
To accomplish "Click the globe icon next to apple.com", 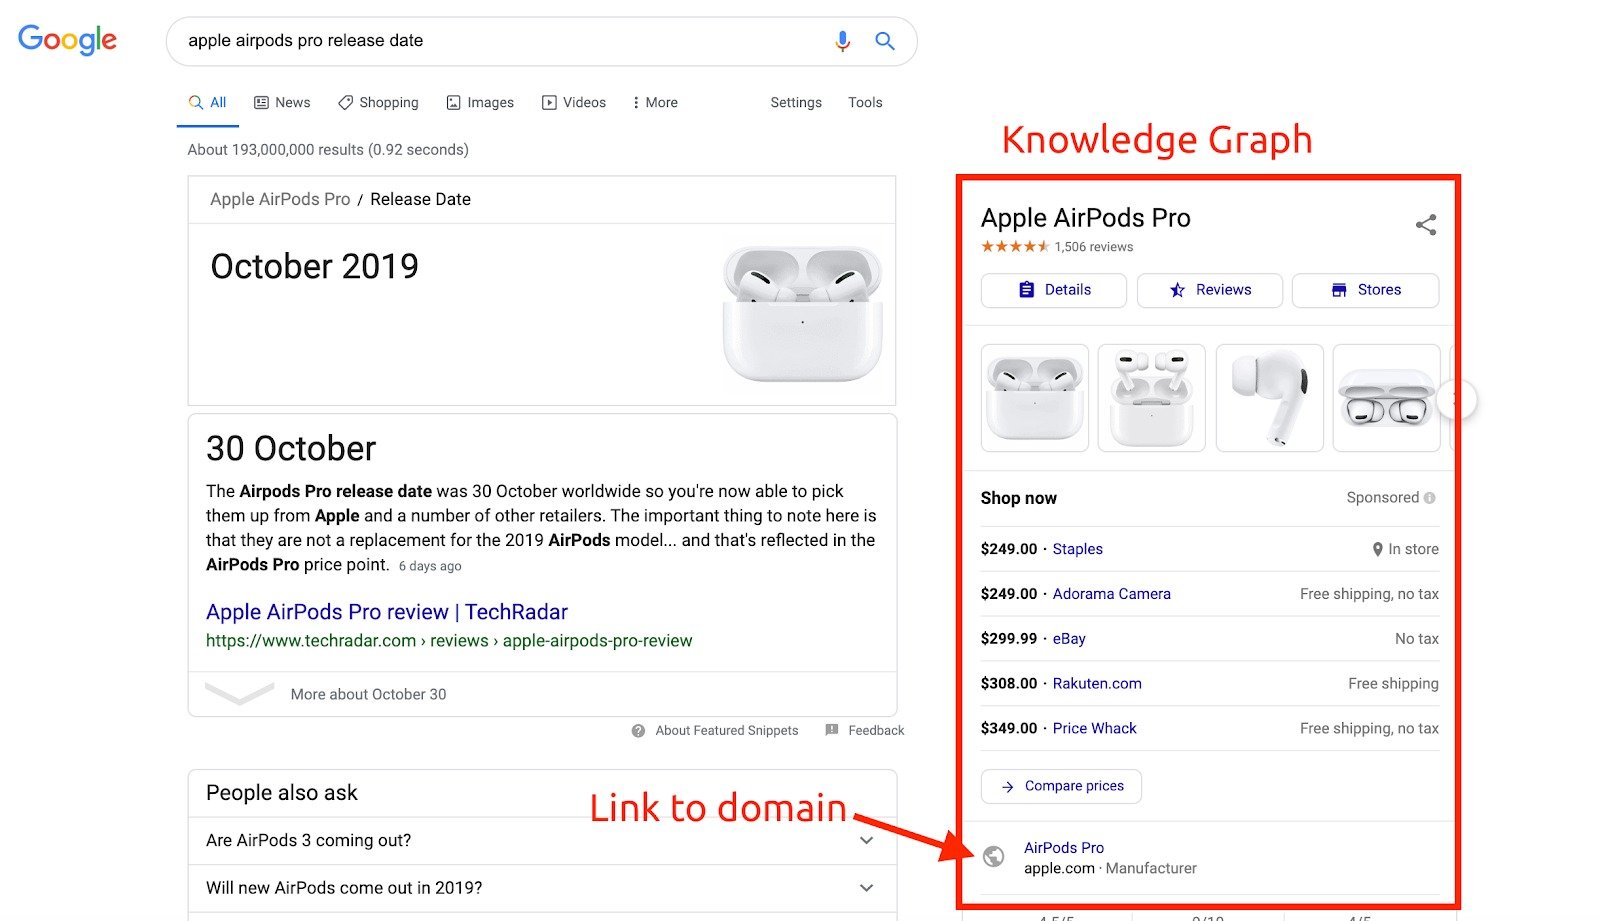I will point(993,858).
